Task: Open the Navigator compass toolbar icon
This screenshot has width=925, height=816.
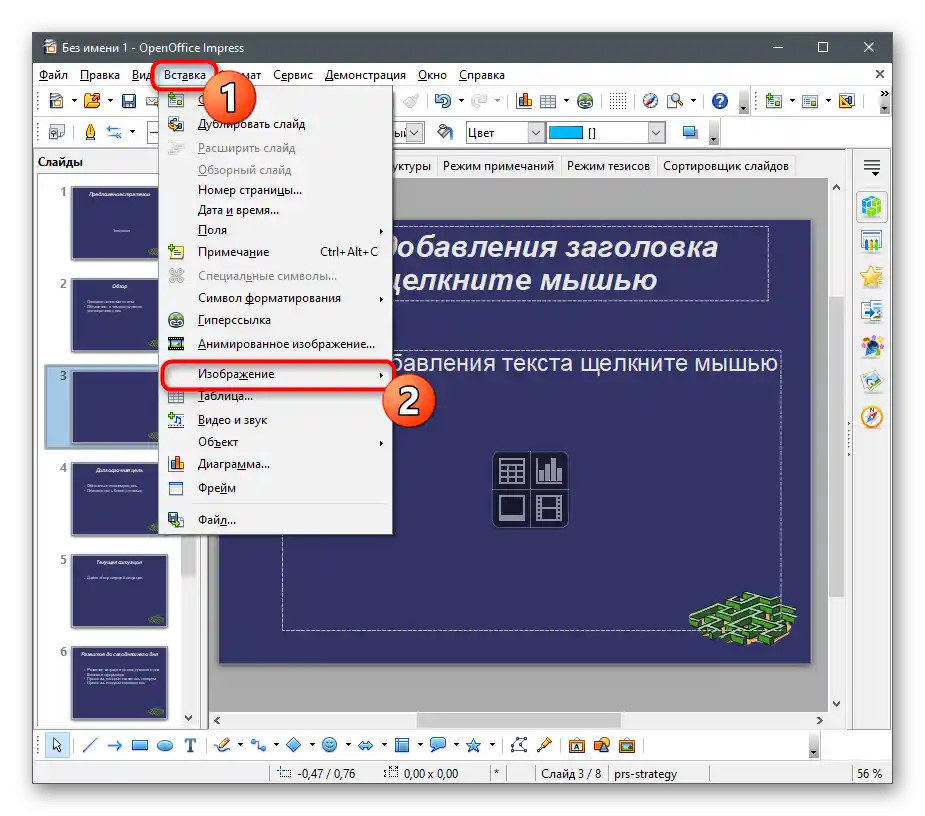Action: (650, 101)
